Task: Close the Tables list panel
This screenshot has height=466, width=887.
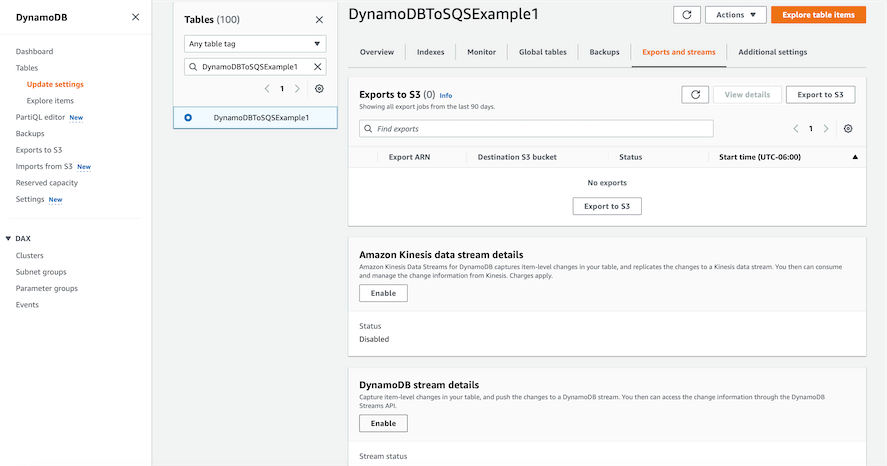Action: (319, 19)
